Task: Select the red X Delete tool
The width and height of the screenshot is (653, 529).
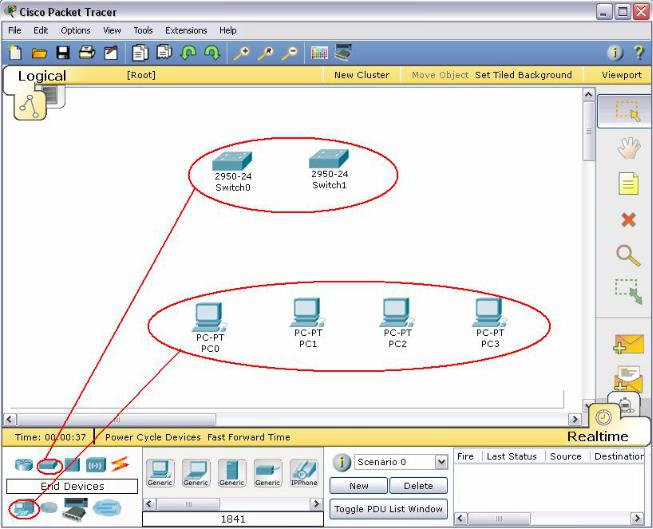Action: coord(628,220)
